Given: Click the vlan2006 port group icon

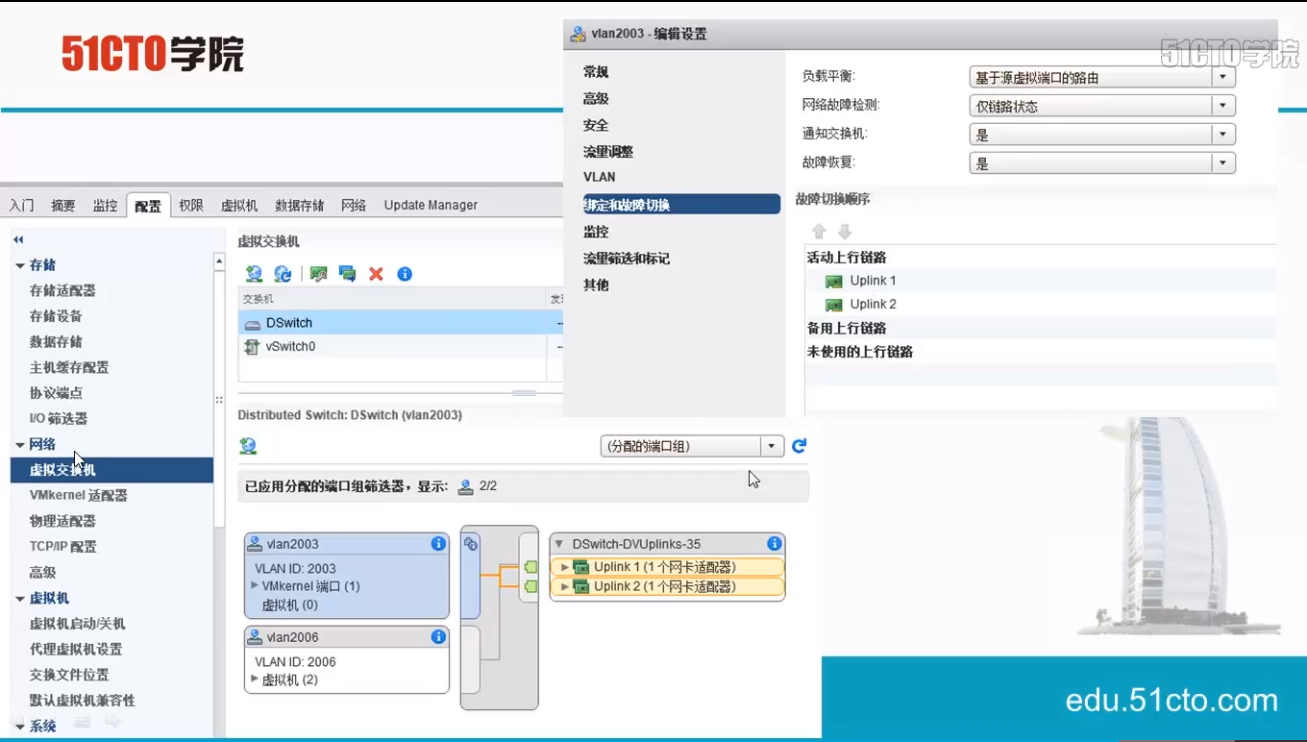Looking at the screenshot, I should 255,637.
